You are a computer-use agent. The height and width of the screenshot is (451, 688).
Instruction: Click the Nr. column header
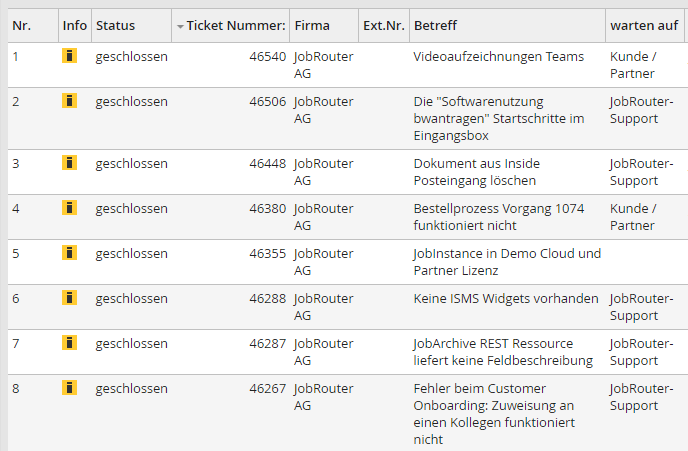(22, 25)
